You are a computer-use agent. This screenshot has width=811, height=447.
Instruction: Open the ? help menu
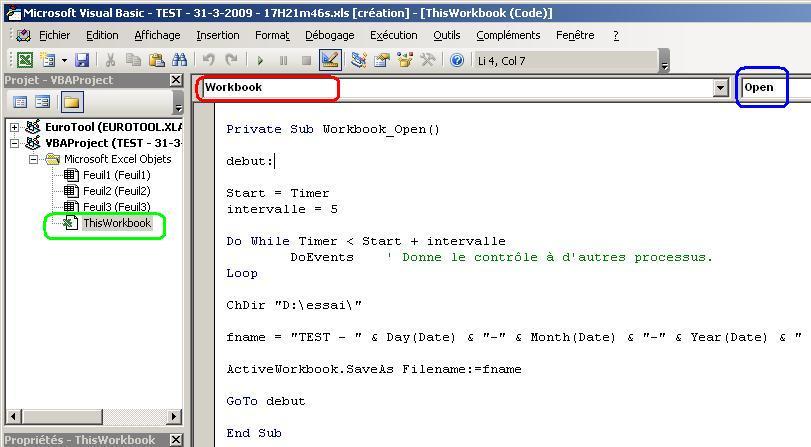click(615, 35)
